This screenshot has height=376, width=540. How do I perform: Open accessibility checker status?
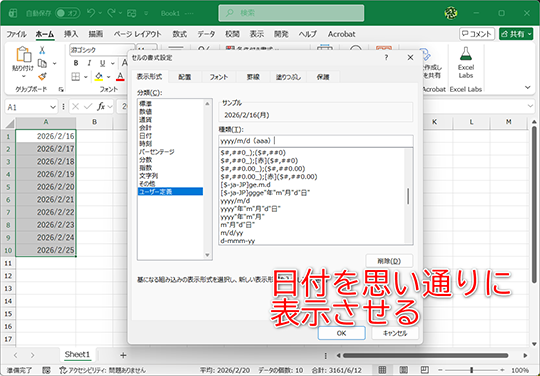click(x=102, y=370)
